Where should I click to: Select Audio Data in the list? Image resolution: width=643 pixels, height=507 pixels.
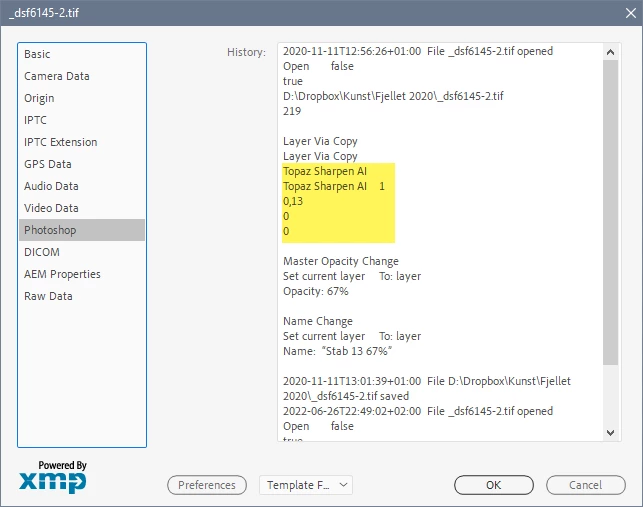coord(82,186)
